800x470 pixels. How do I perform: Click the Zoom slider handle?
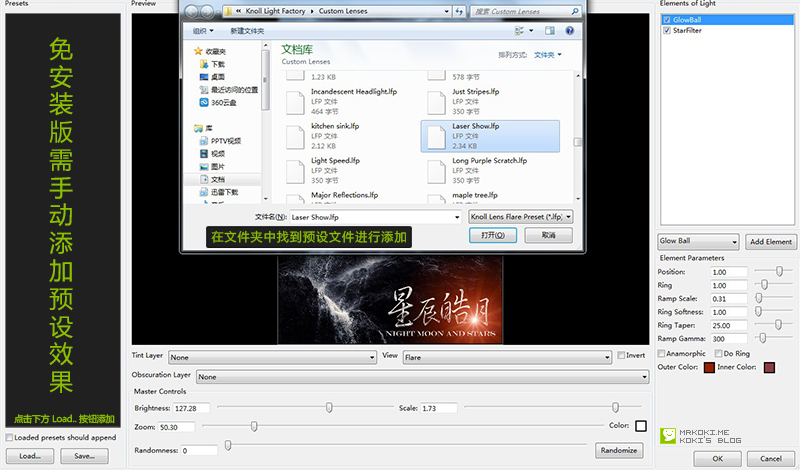coord(254,426)
